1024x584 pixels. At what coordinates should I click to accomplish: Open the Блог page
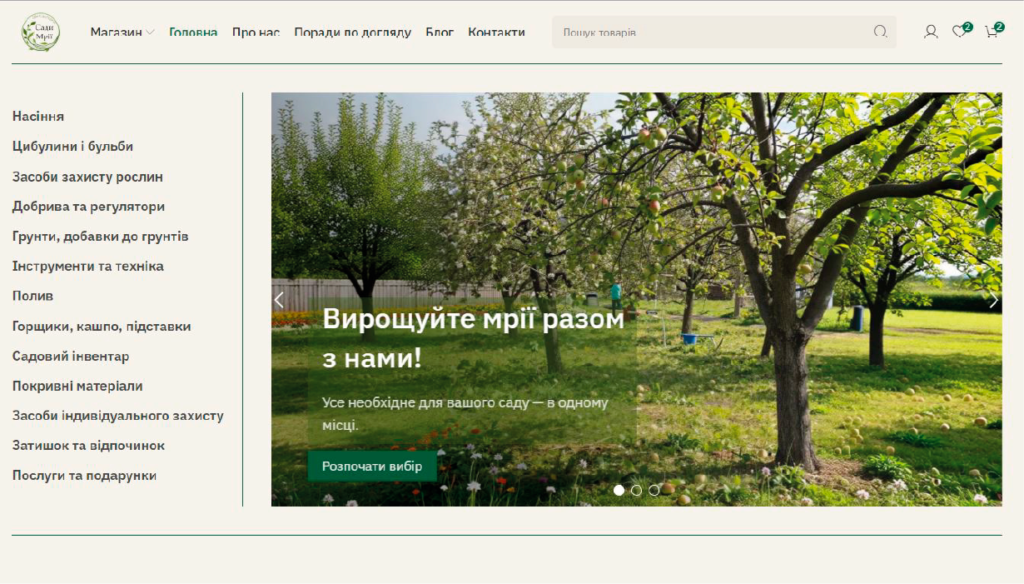[439, 32]
